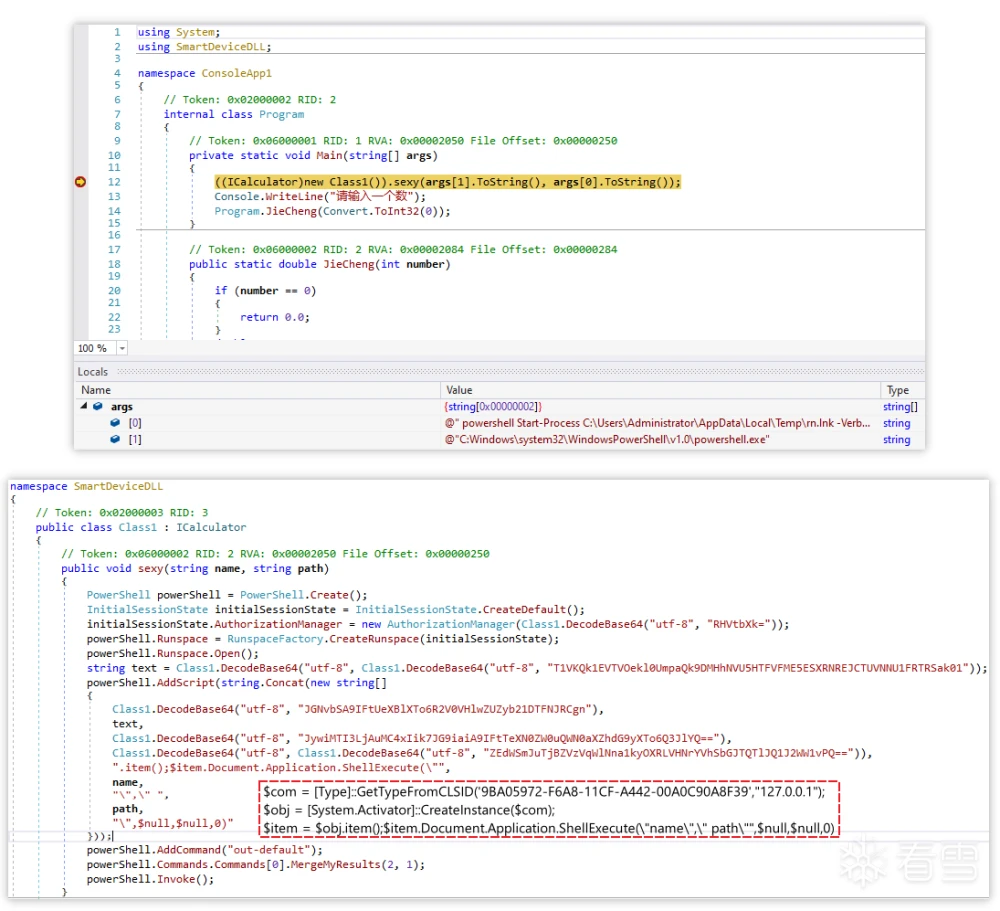The width and height of the screenshot is (1000, 911).
Task: Click the 'if (number == 0)' line
Action: [x=265, y=290]
